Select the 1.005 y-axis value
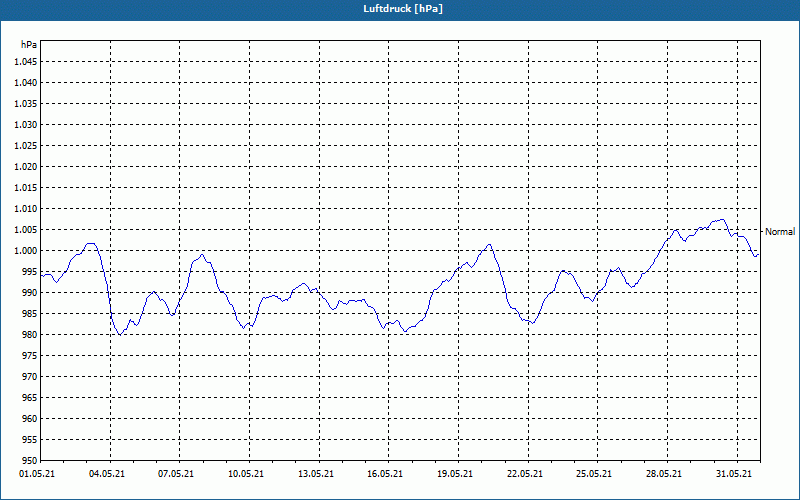Screen dimensions: 800x500 (26, 230)
